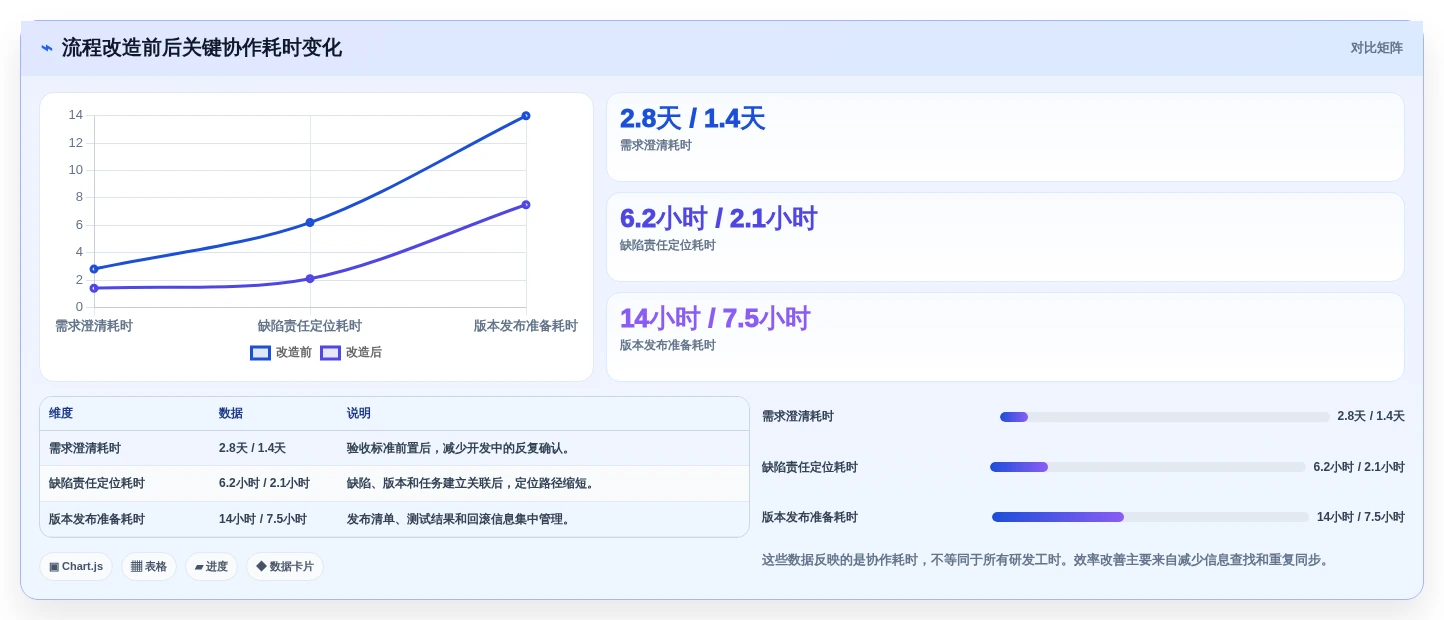Click progress value 6.2小时 / 2.1小时

click(1359, 467)
